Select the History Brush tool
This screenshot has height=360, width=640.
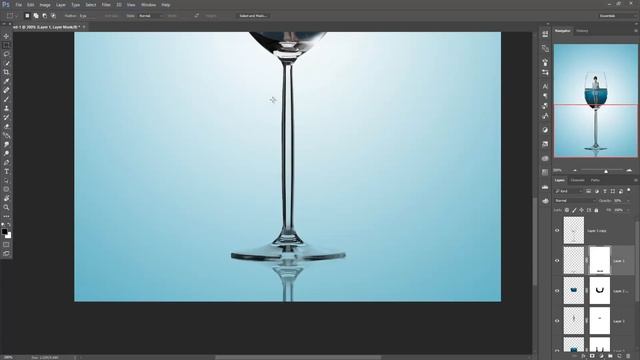tap(6, 117)
